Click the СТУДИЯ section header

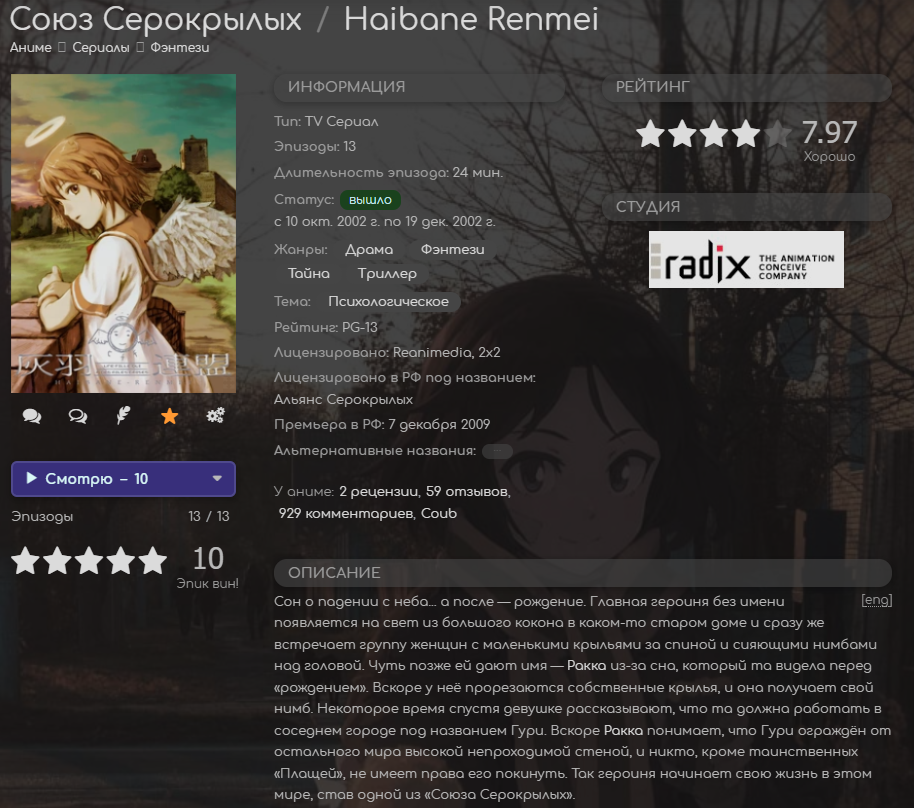click(746, 207)
